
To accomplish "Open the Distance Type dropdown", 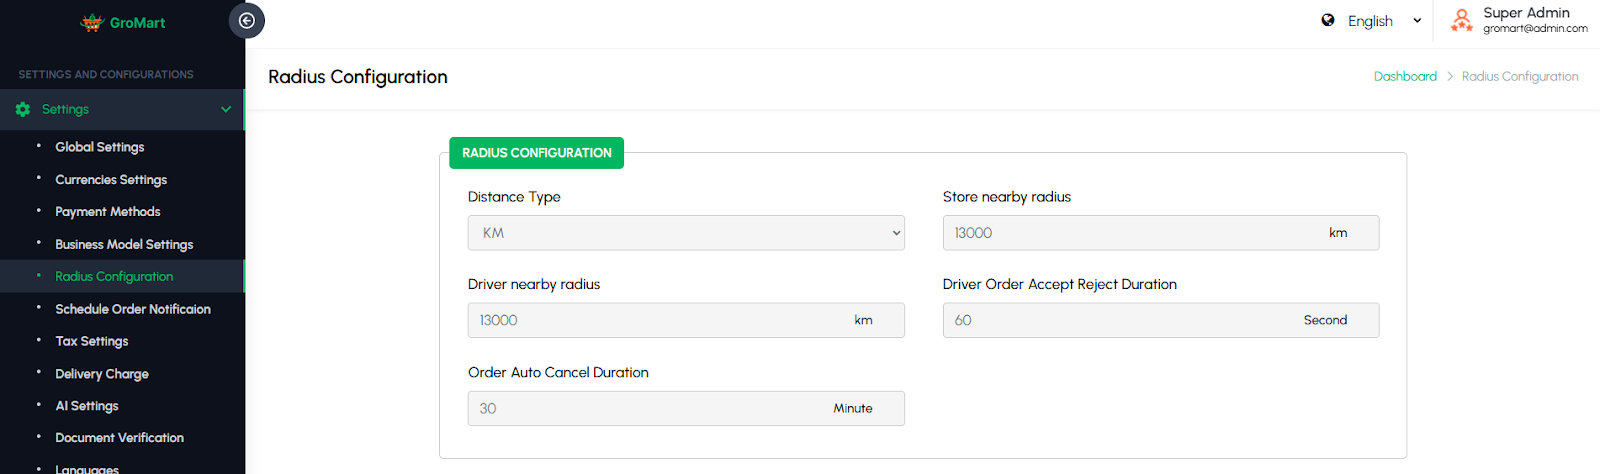I will click(686, 233).
